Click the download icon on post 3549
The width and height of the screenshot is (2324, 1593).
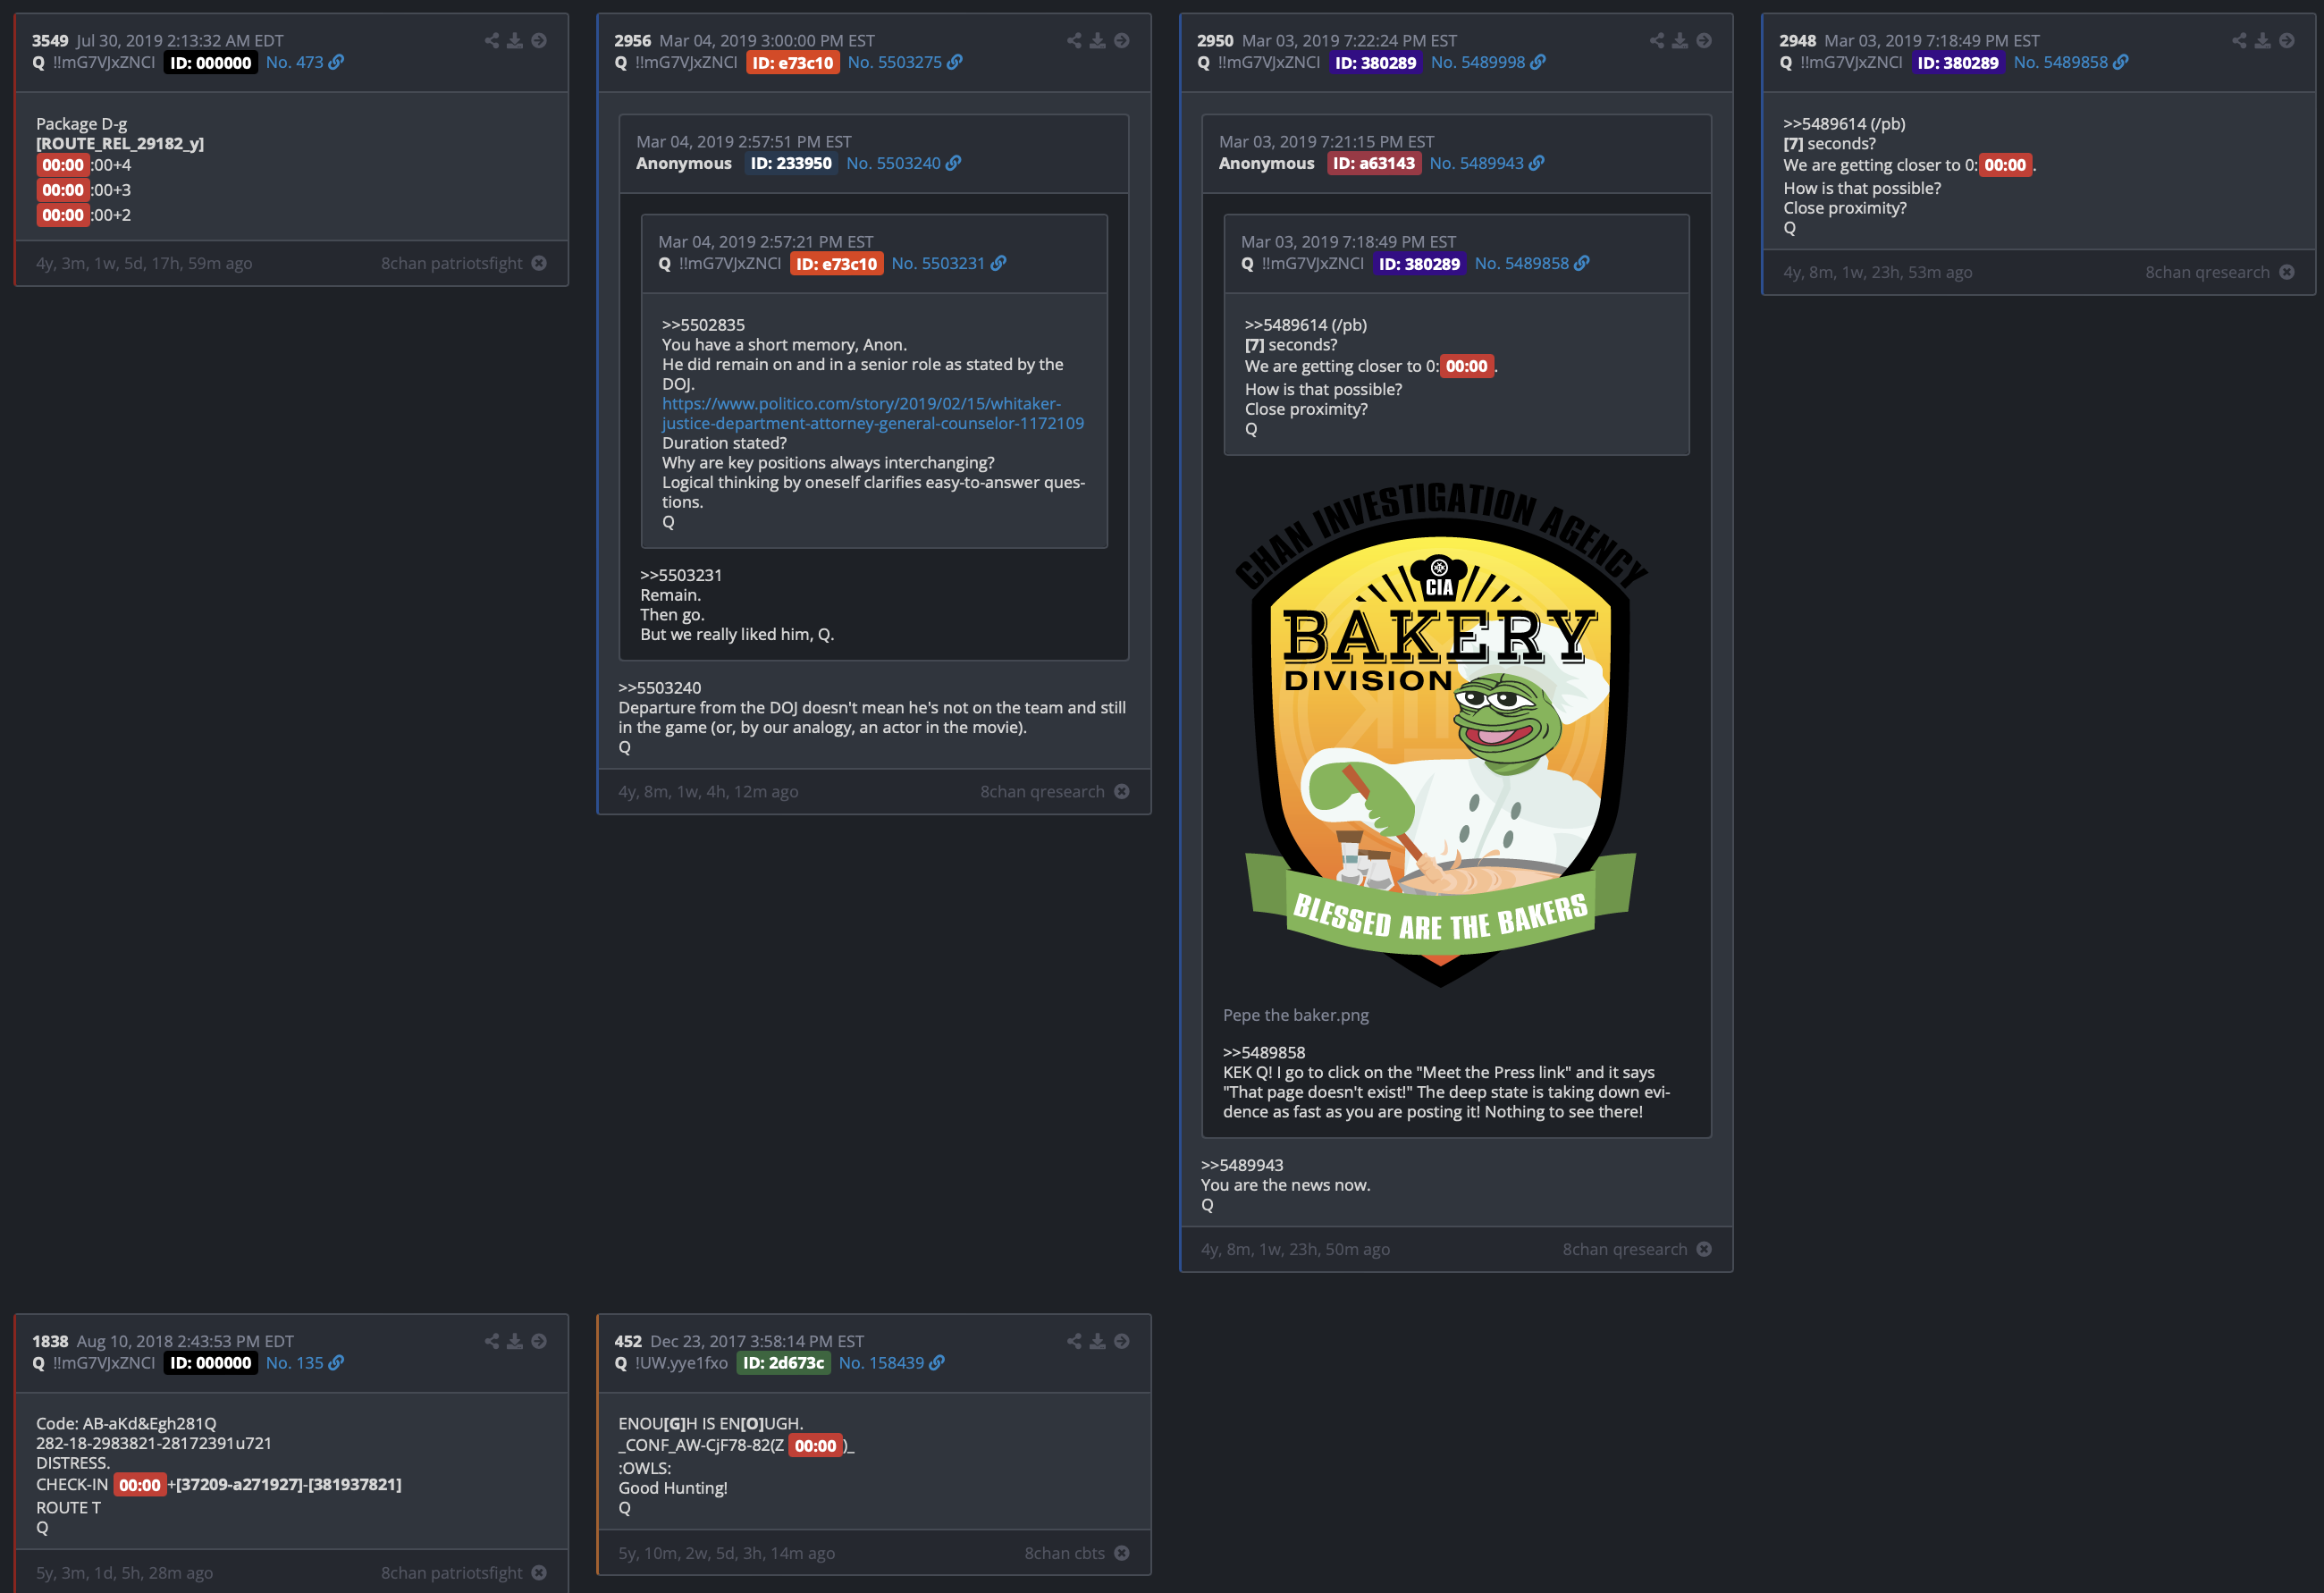(x=515, y=41)
